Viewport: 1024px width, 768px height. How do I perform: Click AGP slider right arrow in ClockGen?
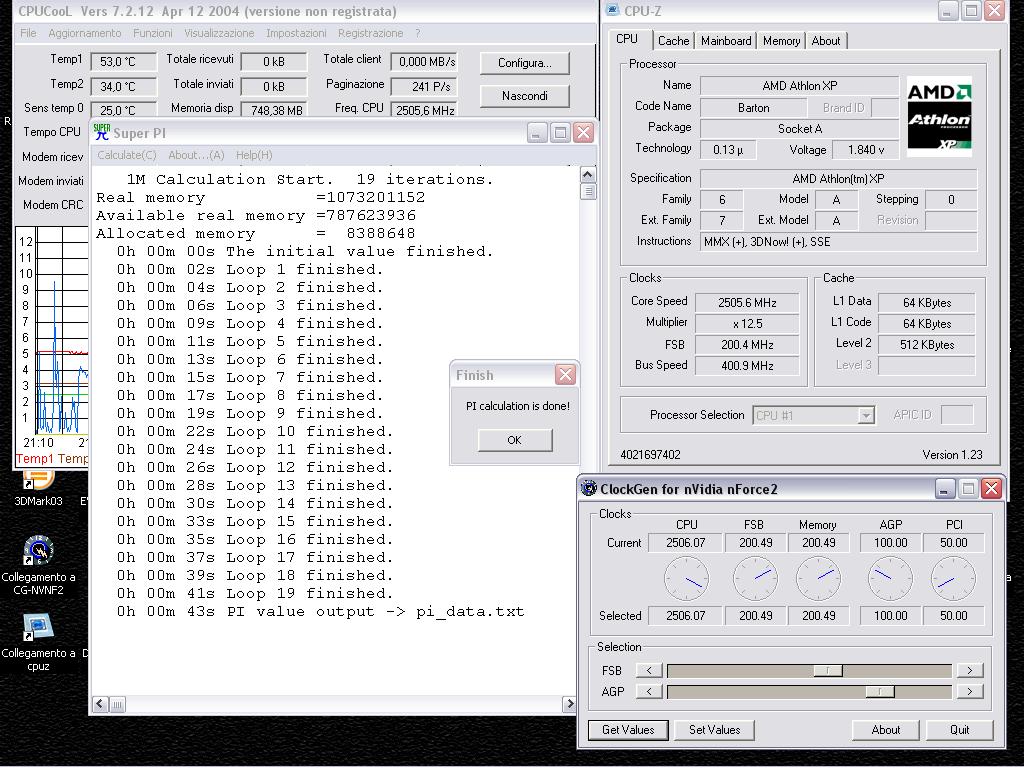coord(970,691)
